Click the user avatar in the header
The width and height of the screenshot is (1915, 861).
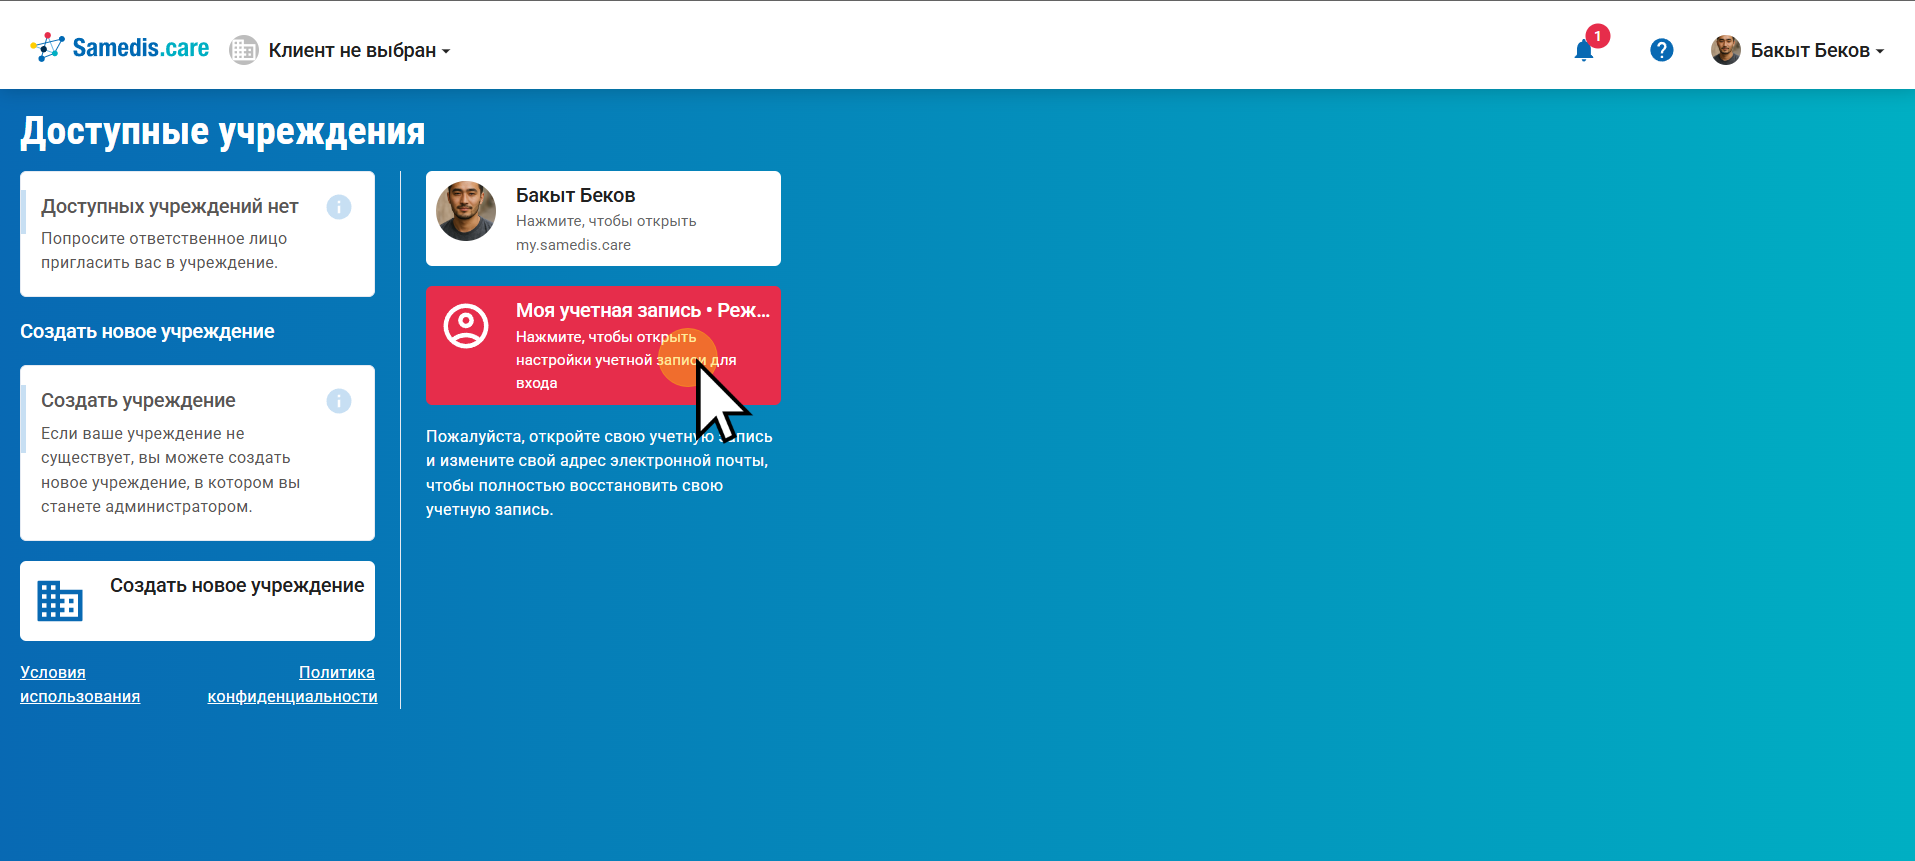tap(1725, 50)
